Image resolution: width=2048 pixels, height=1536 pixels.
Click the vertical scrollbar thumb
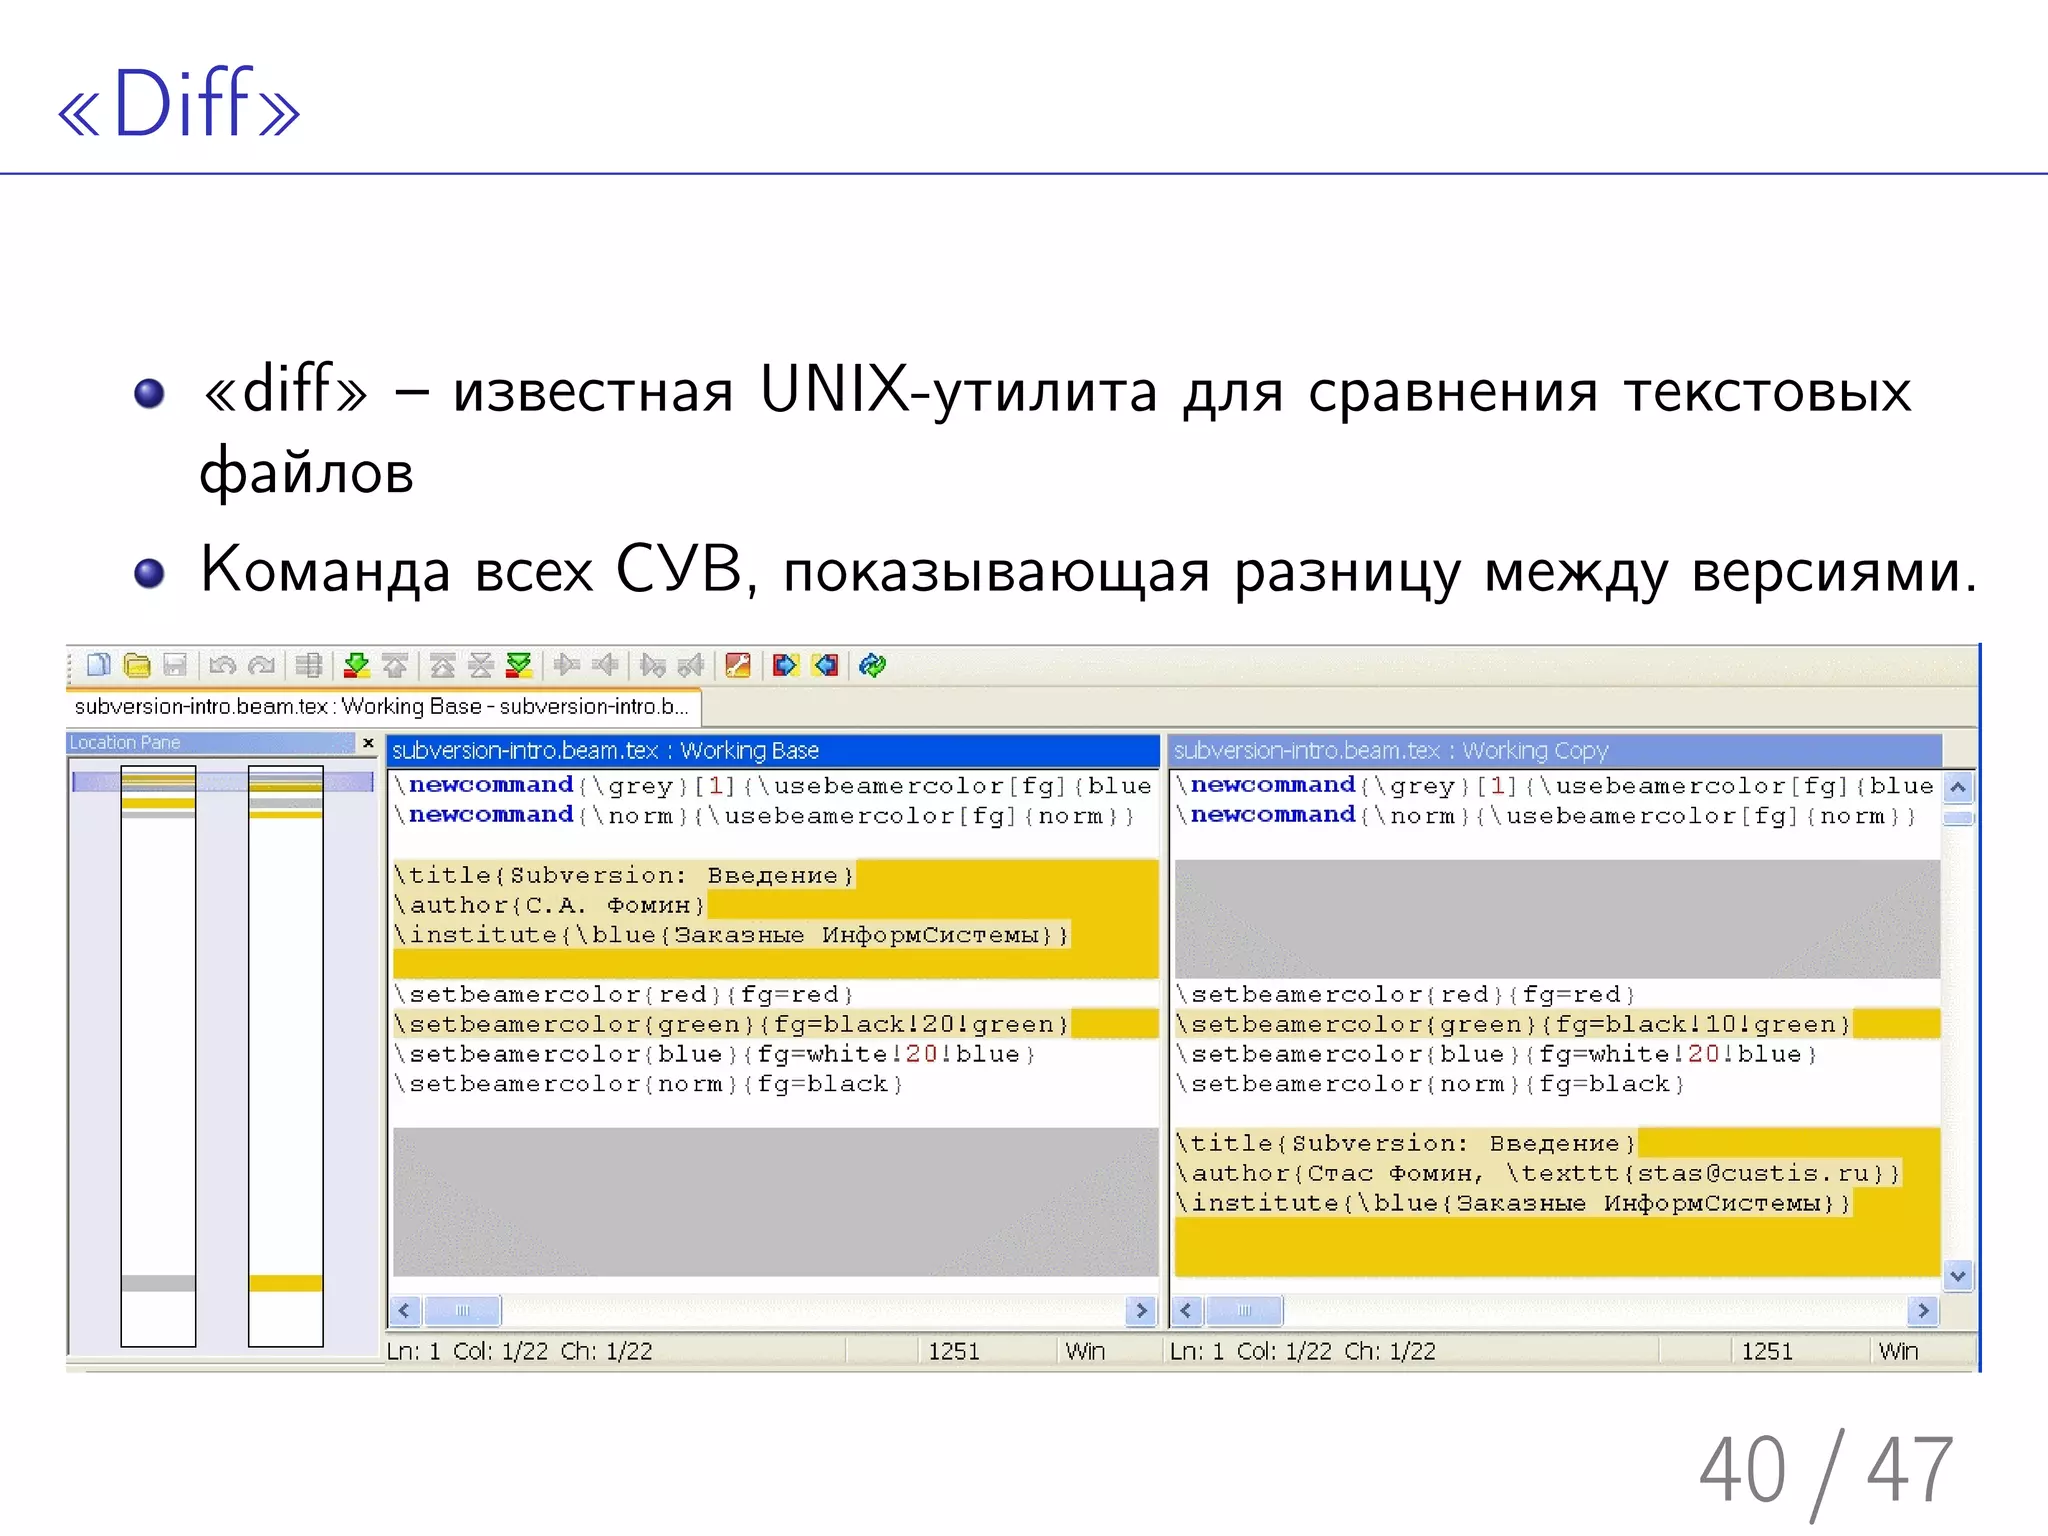tap(1958, 818)
